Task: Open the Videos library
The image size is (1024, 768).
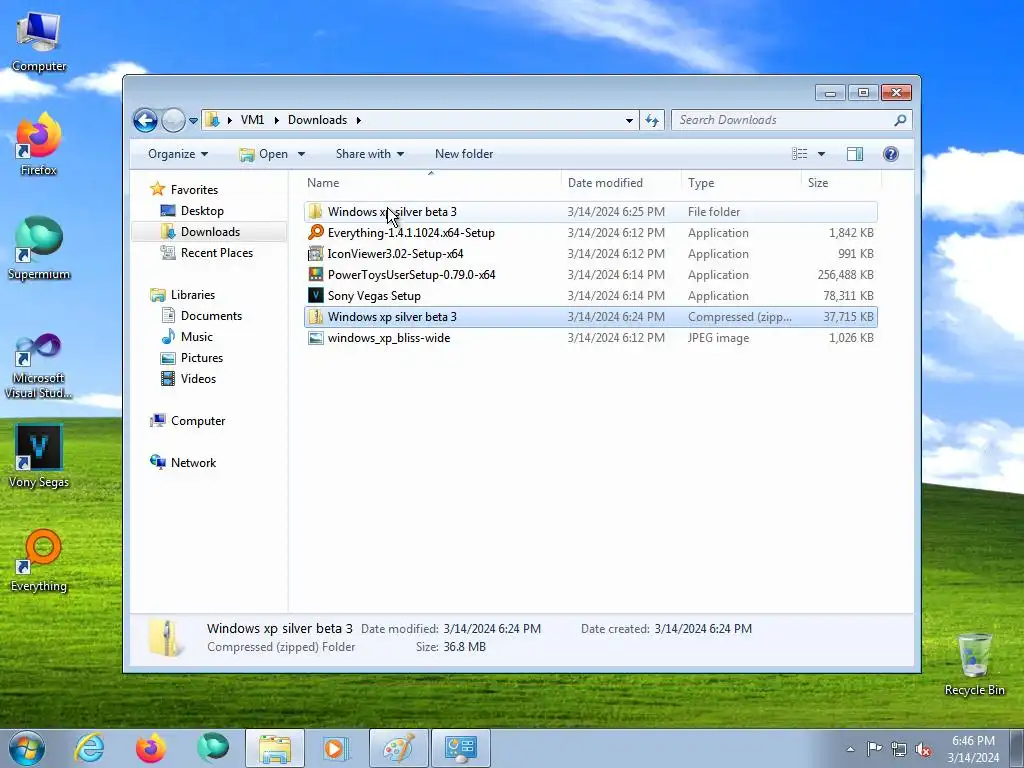Action: click(198, 379)
